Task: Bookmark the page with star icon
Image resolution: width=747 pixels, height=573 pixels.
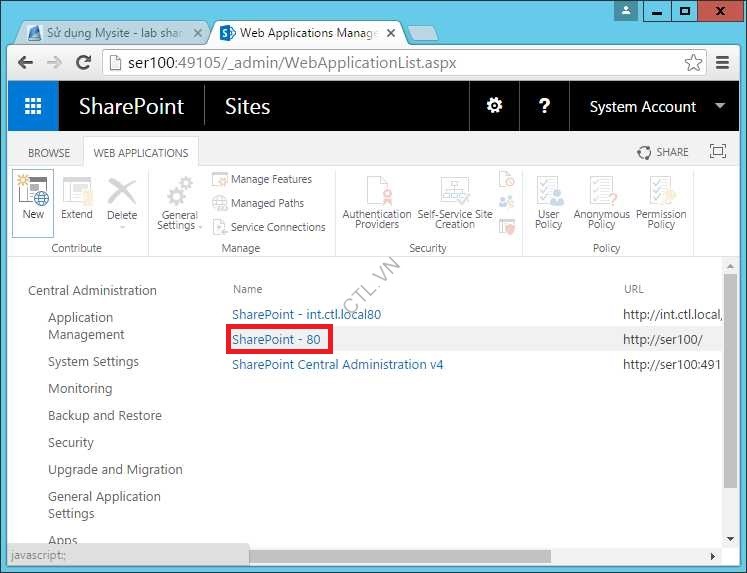Action: pos(693,62)
